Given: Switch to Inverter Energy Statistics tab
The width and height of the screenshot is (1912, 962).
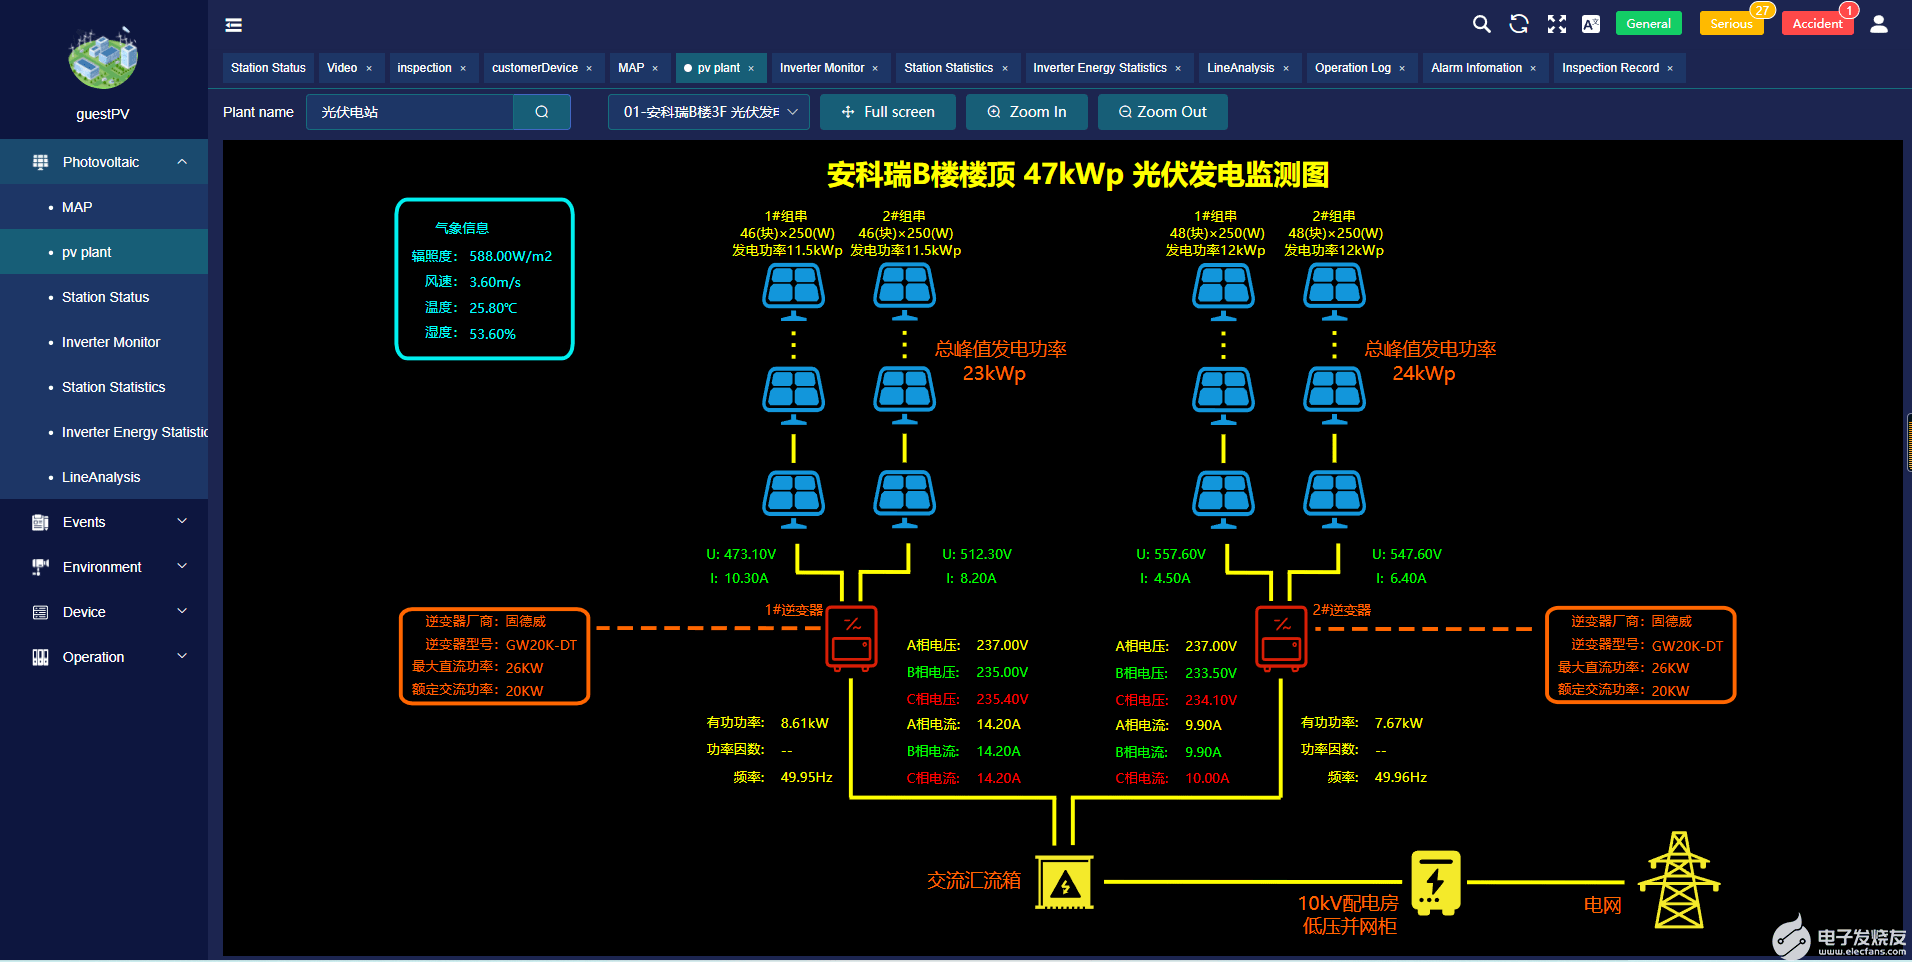Looking at the screenshot, I should point(1099,68).
